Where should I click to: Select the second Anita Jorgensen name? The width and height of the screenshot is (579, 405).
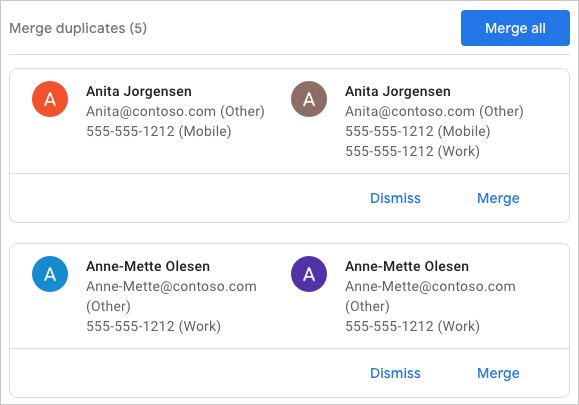click(398, 91)
